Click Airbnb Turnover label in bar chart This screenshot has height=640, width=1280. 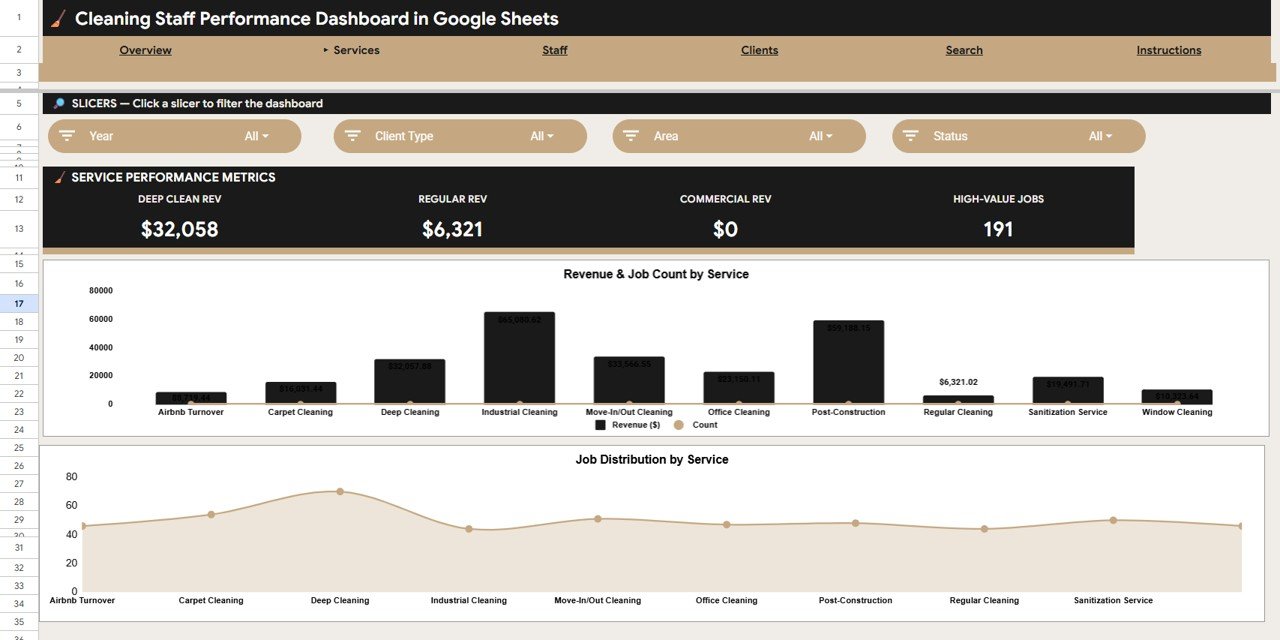(191, 412)
